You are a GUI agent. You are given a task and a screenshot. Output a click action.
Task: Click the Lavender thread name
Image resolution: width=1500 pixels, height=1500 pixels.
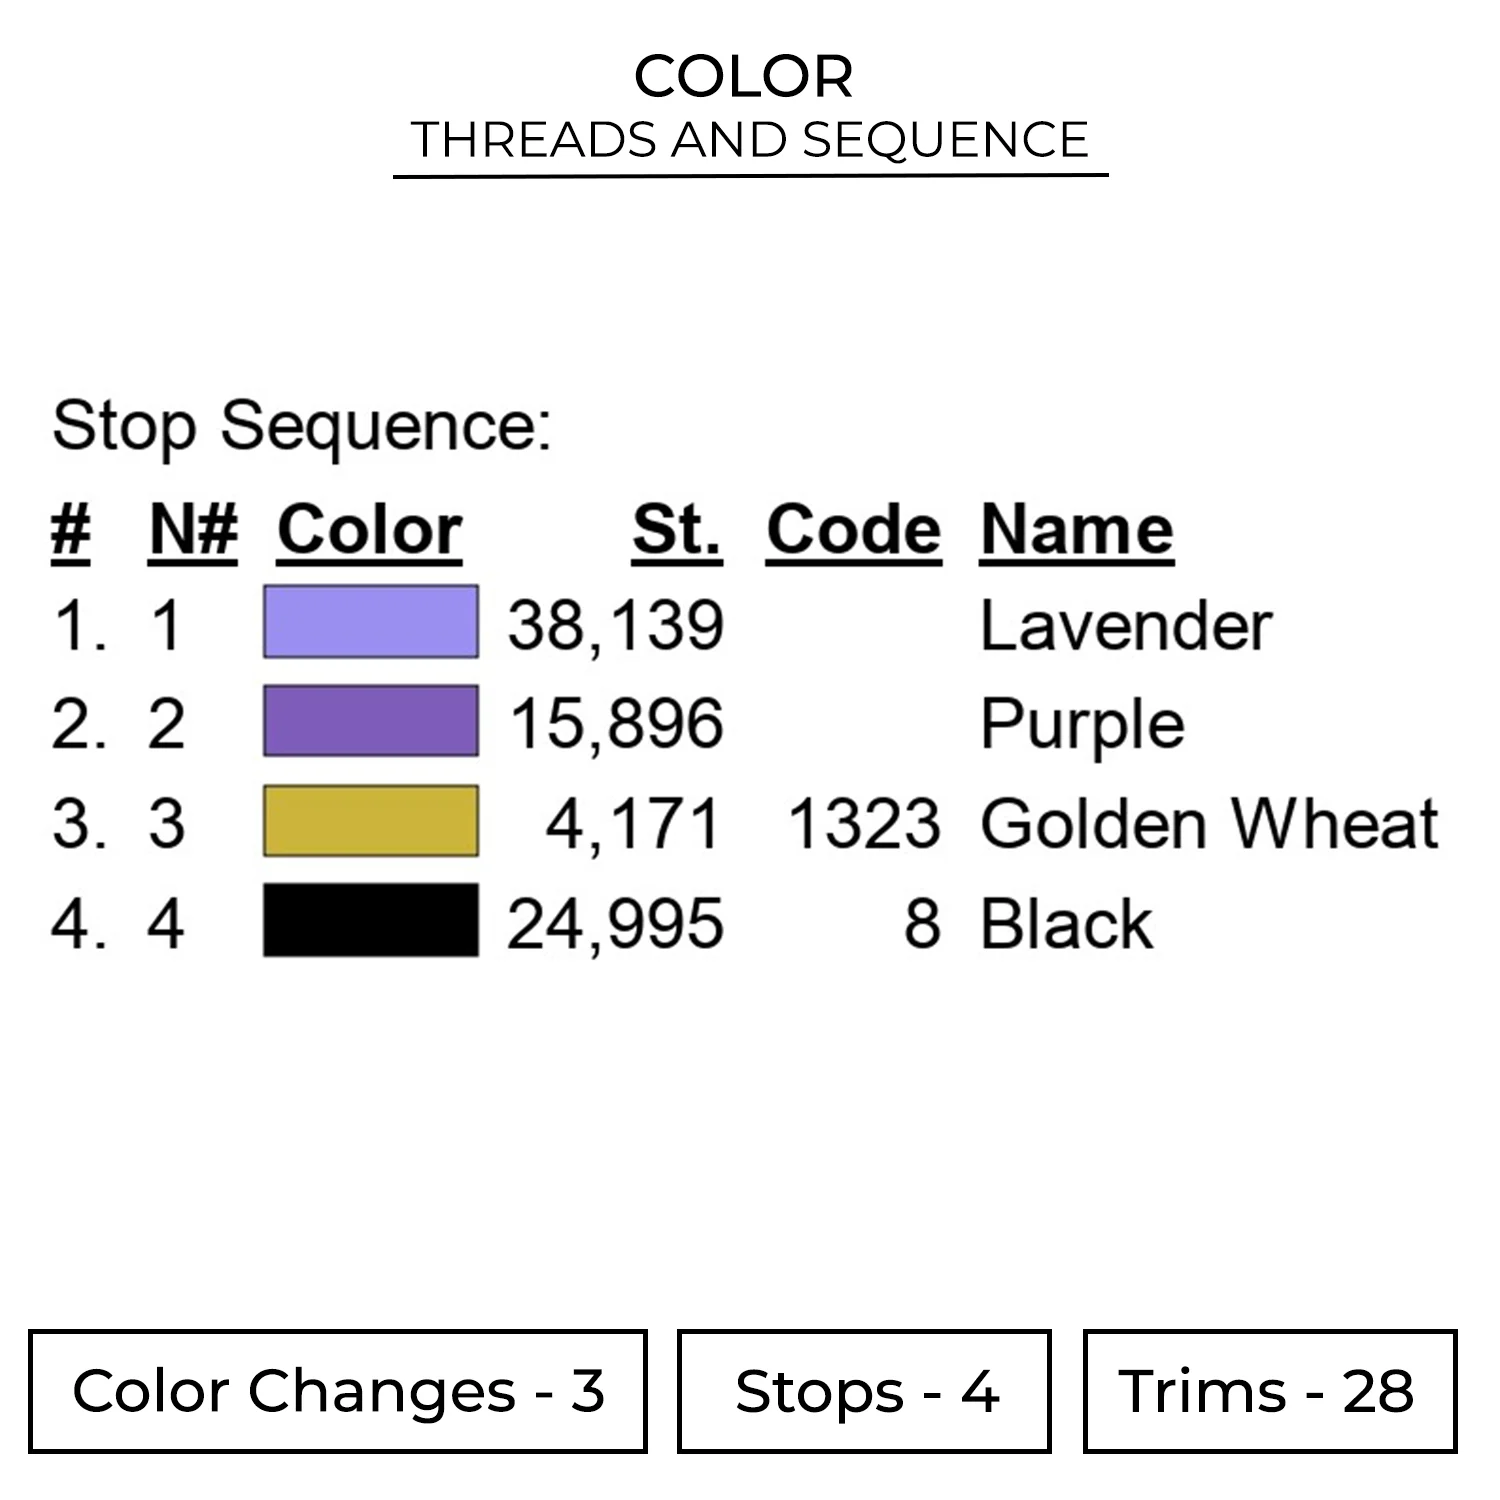[1125, 626]
